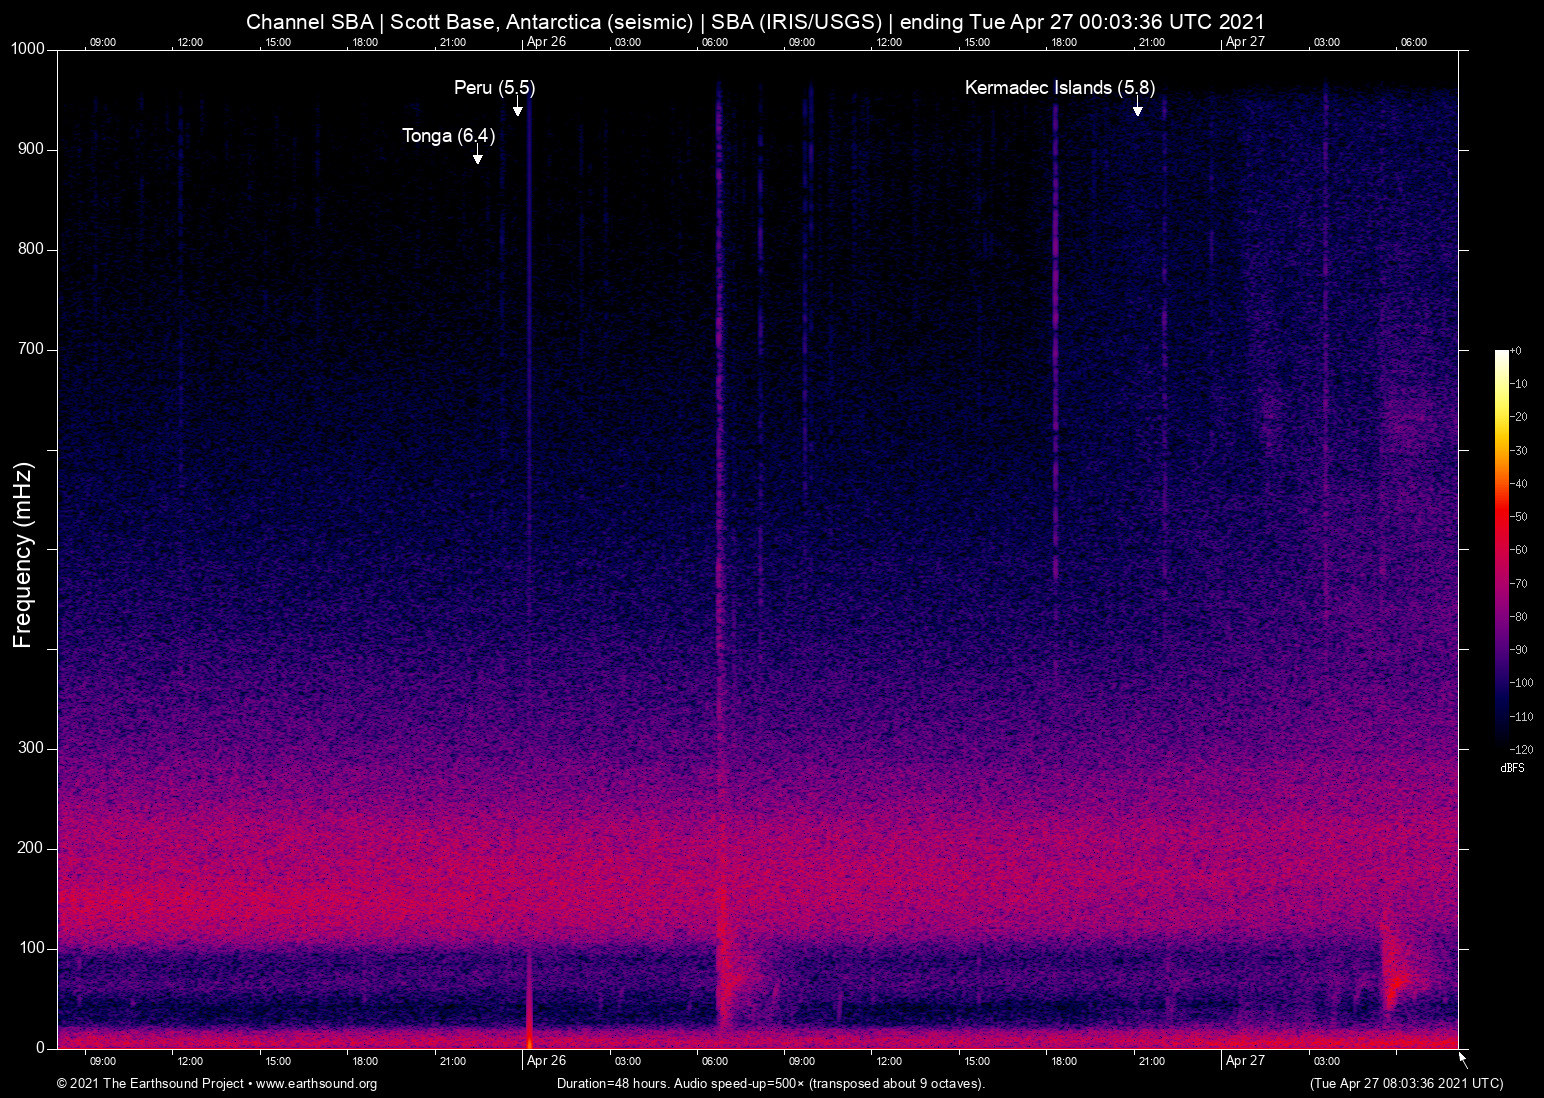Image resolution: width=1544 pixels, height=1098 pixels.
Task: Open the www.earthsound.org footer link
Action: (x=316, y=1084)
